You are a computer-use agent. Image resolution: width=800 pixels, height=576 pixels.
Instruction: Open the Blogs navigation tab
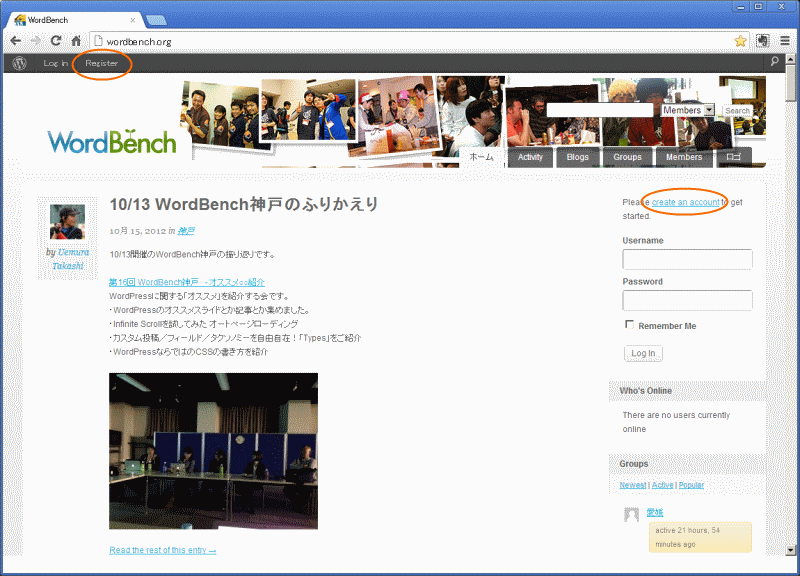point(578,157)
